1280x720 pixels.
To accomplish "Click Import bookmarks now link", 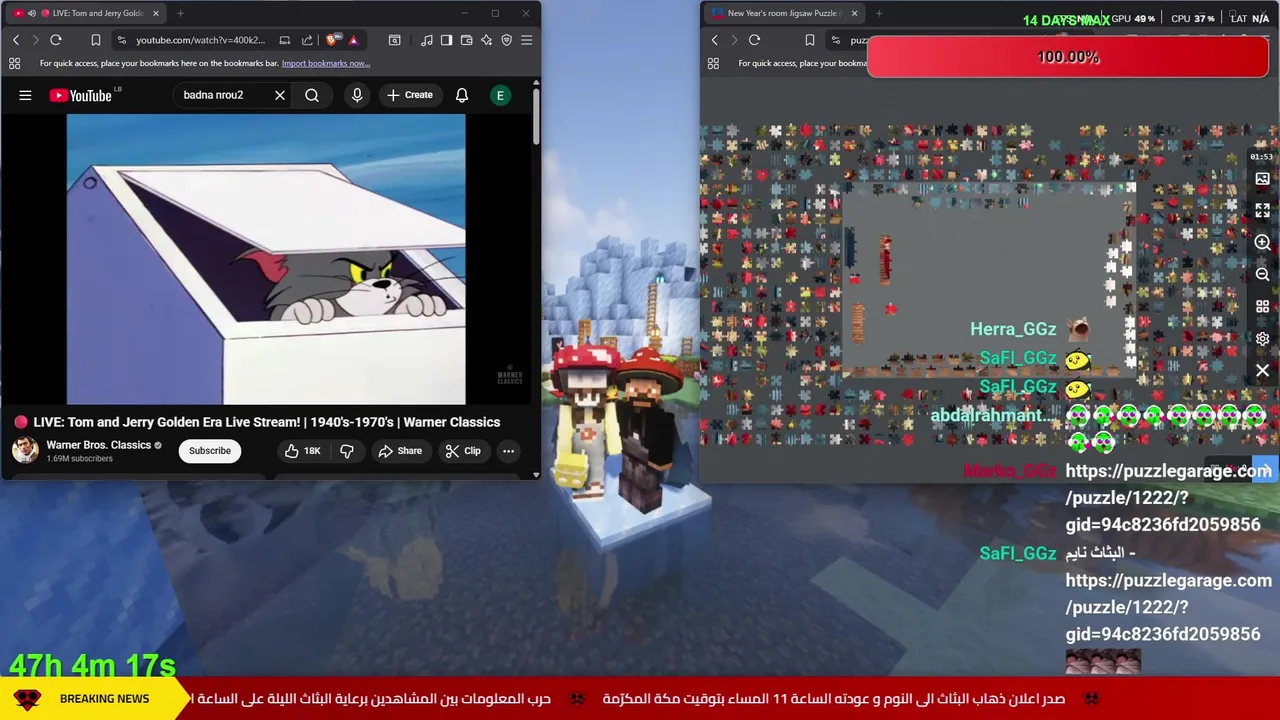I will (x=326, y=63).
